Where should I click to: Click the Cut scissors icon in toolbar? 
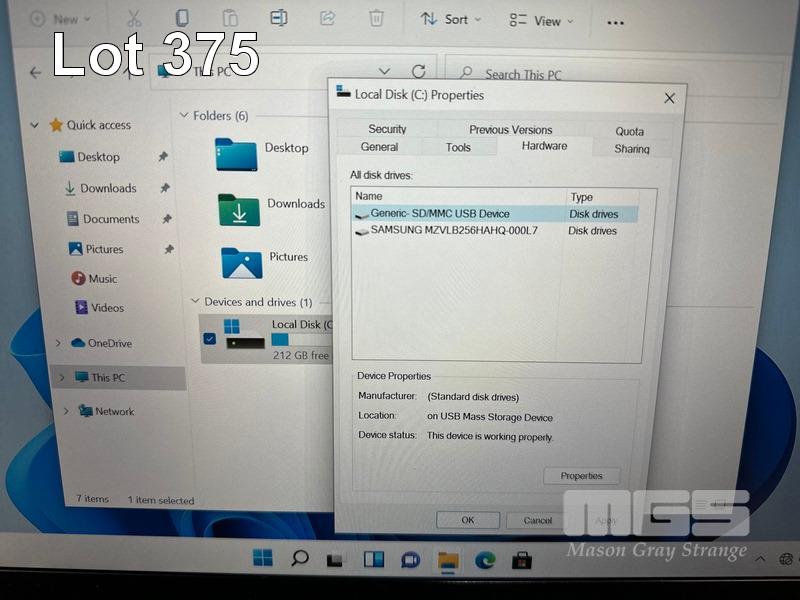click(x=134, y=19)
